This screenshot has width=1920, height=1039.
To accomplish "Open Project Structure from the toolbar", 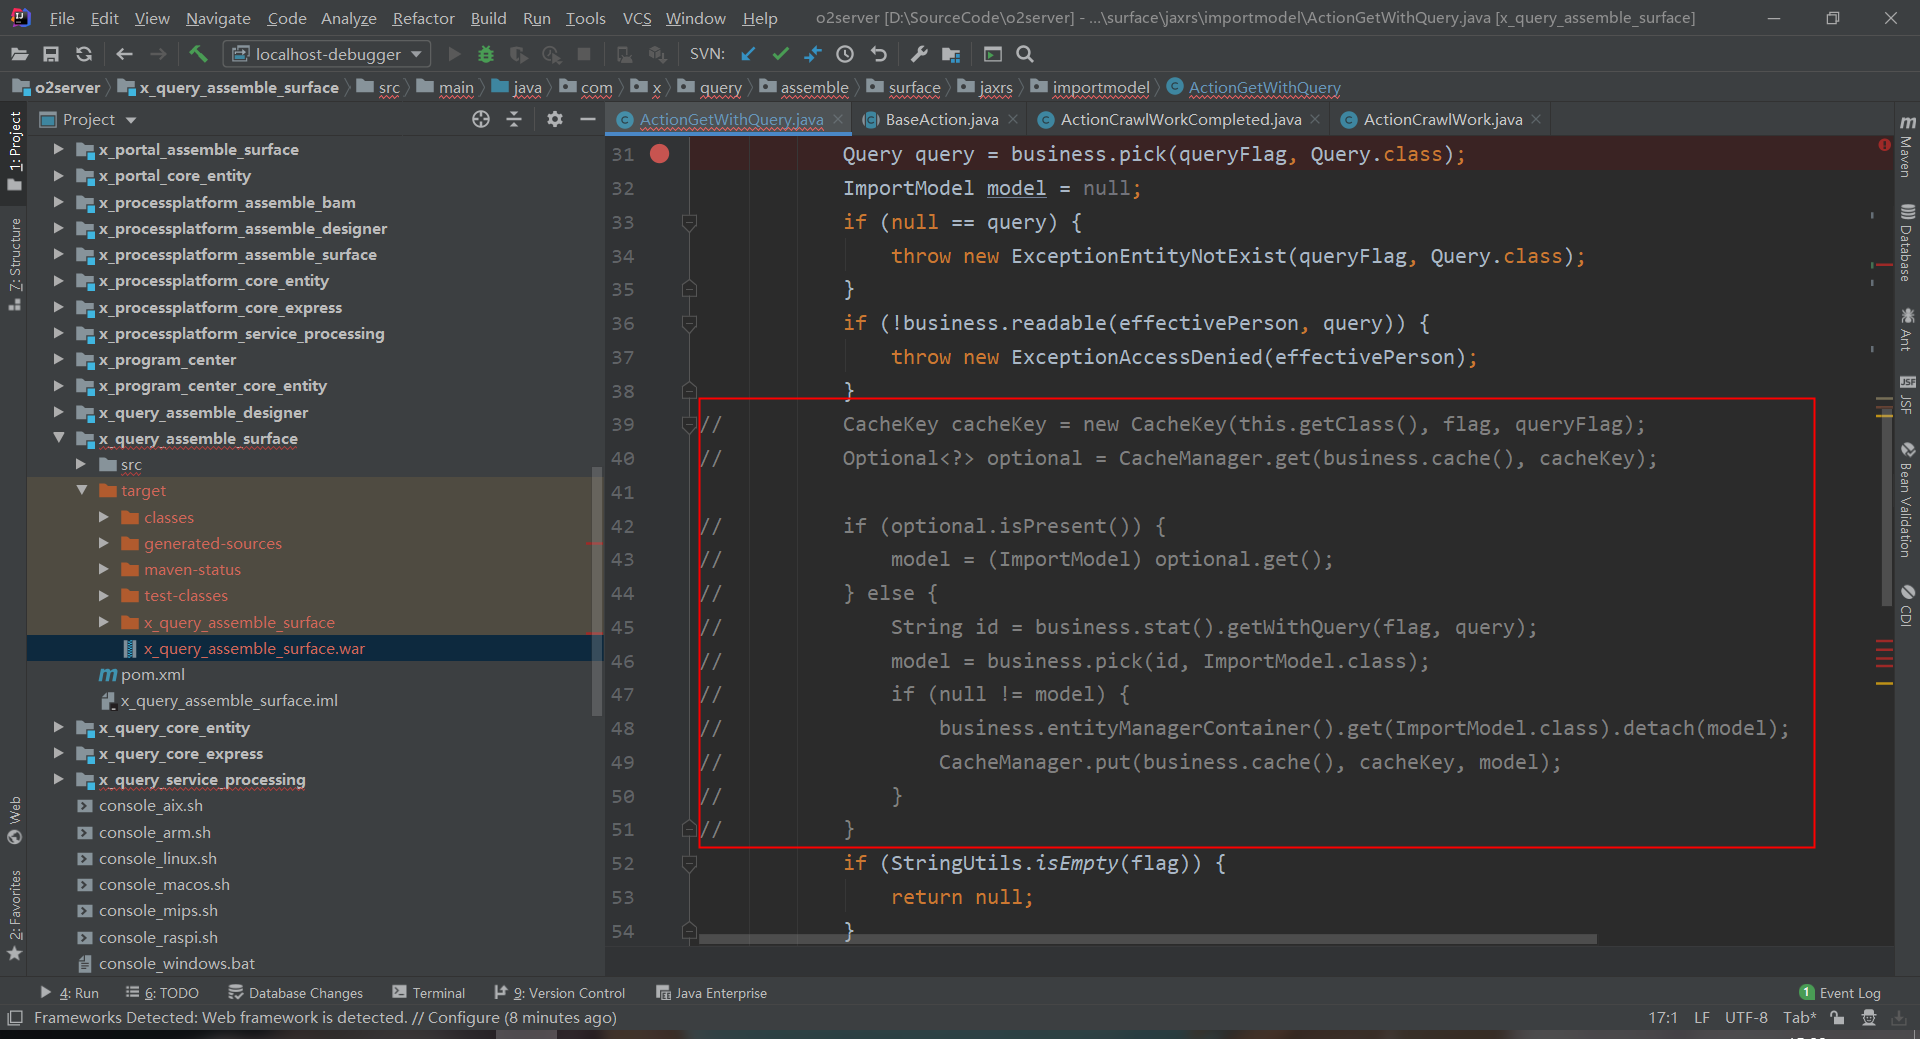I will point(951,54).
